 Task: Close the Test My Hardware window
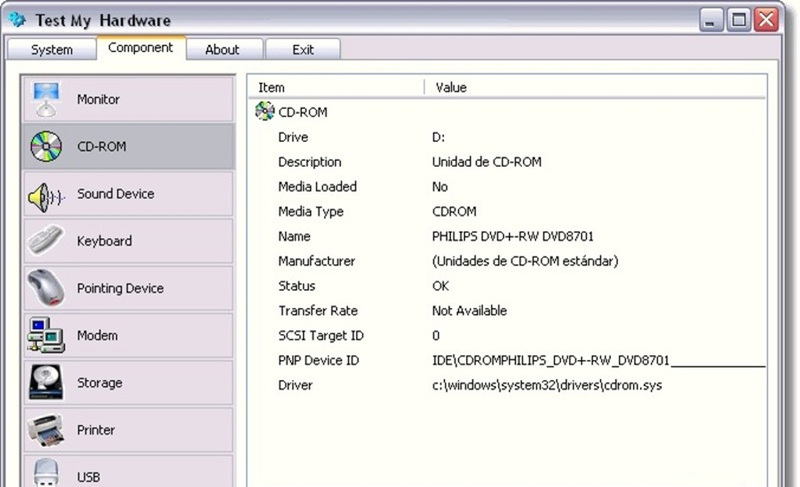766,20
